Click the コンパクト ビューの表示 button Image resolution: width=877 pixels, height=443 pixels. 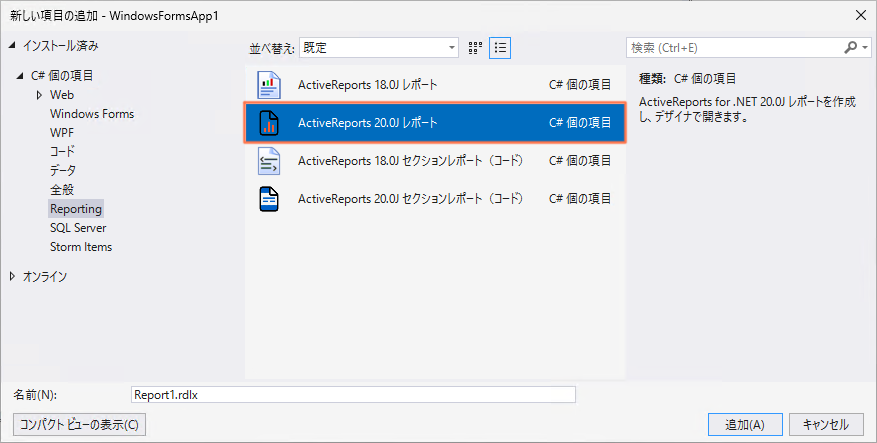[x=79, y=425]
